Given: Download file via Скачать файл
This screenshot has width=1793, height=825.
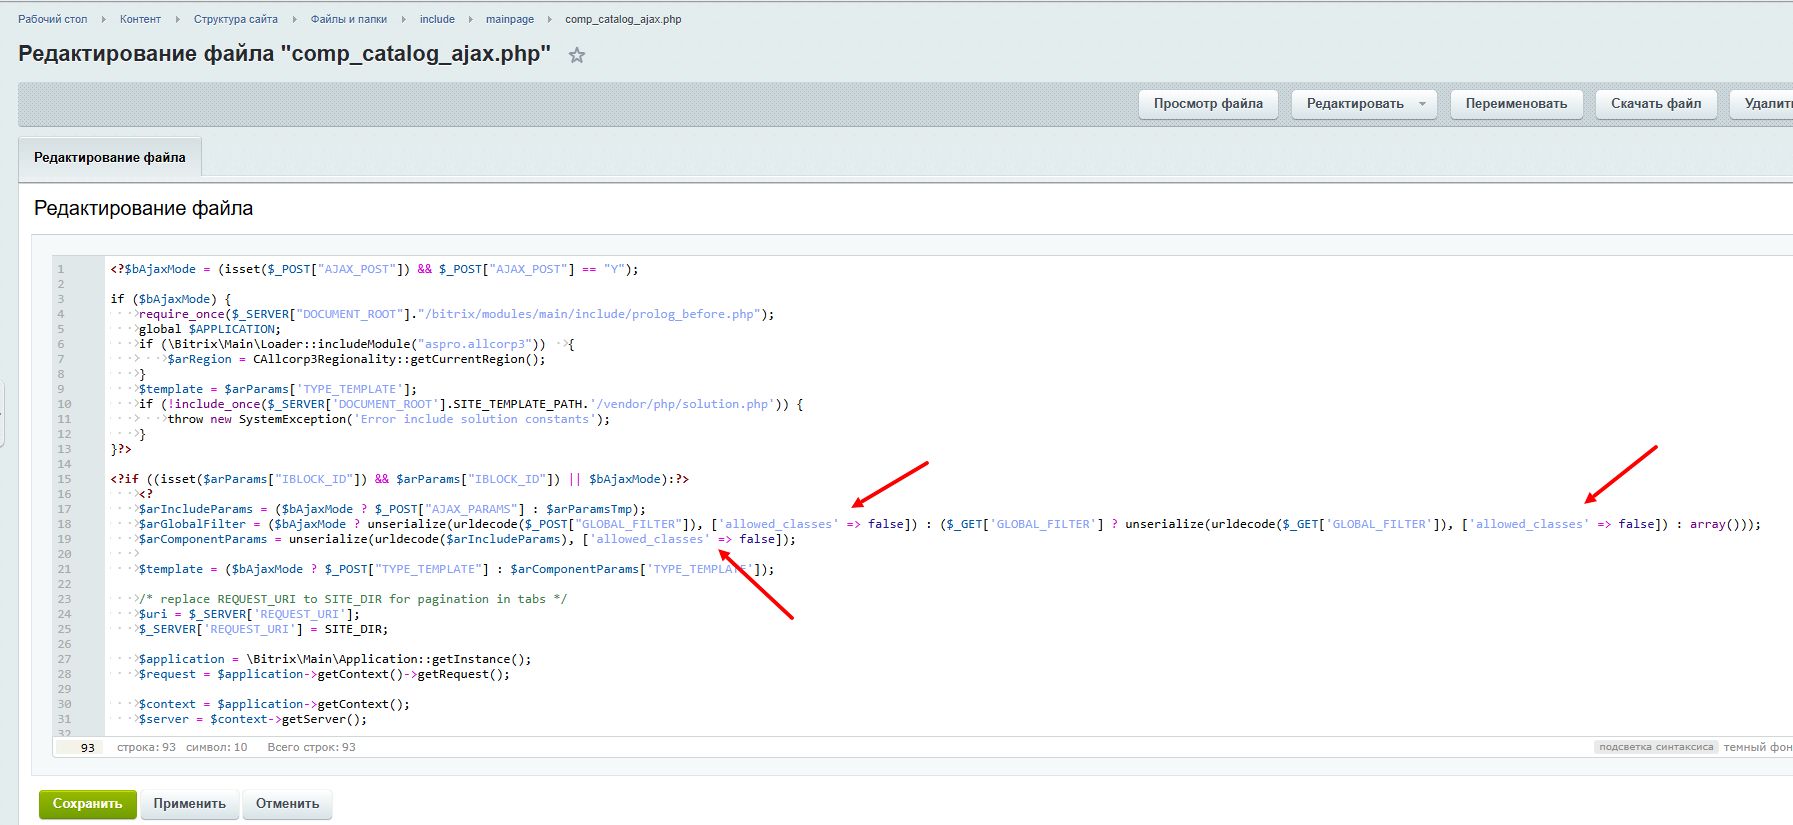Looking at the screenshot, I should [1656, 104].
